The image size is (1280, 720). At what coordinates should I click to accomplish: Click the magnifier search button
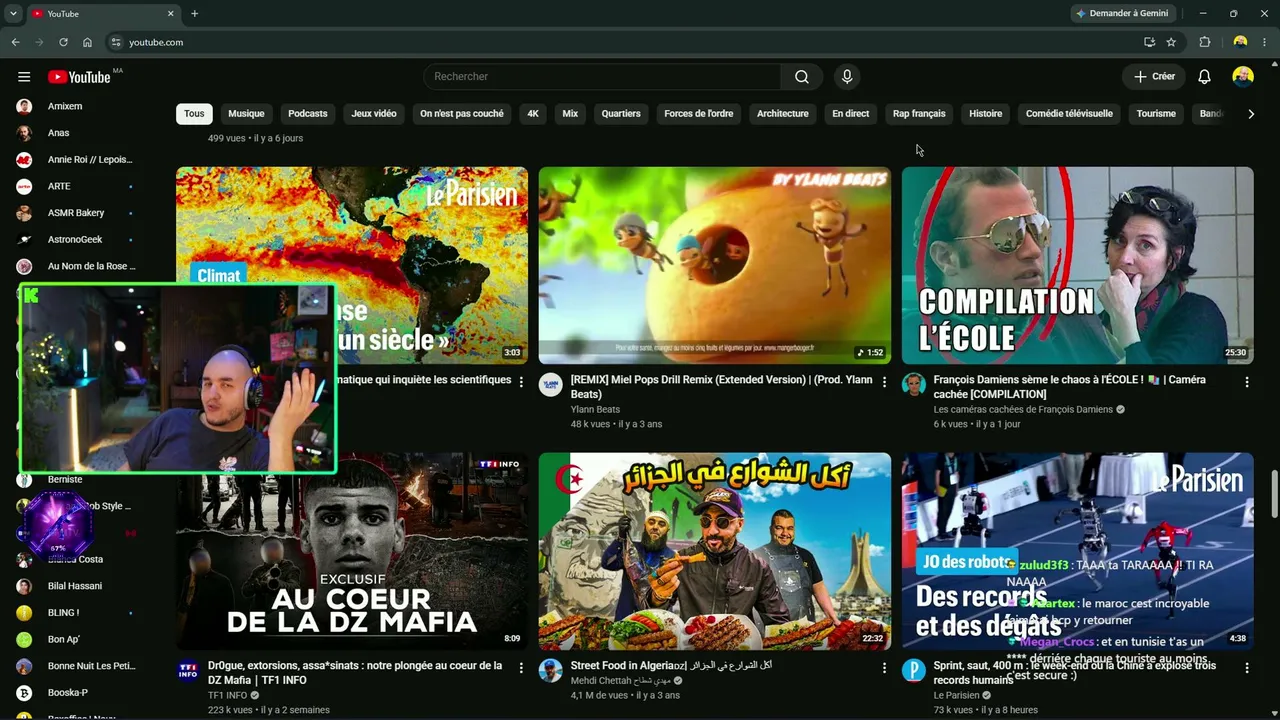pyautogui.click(x=802, y=77)
